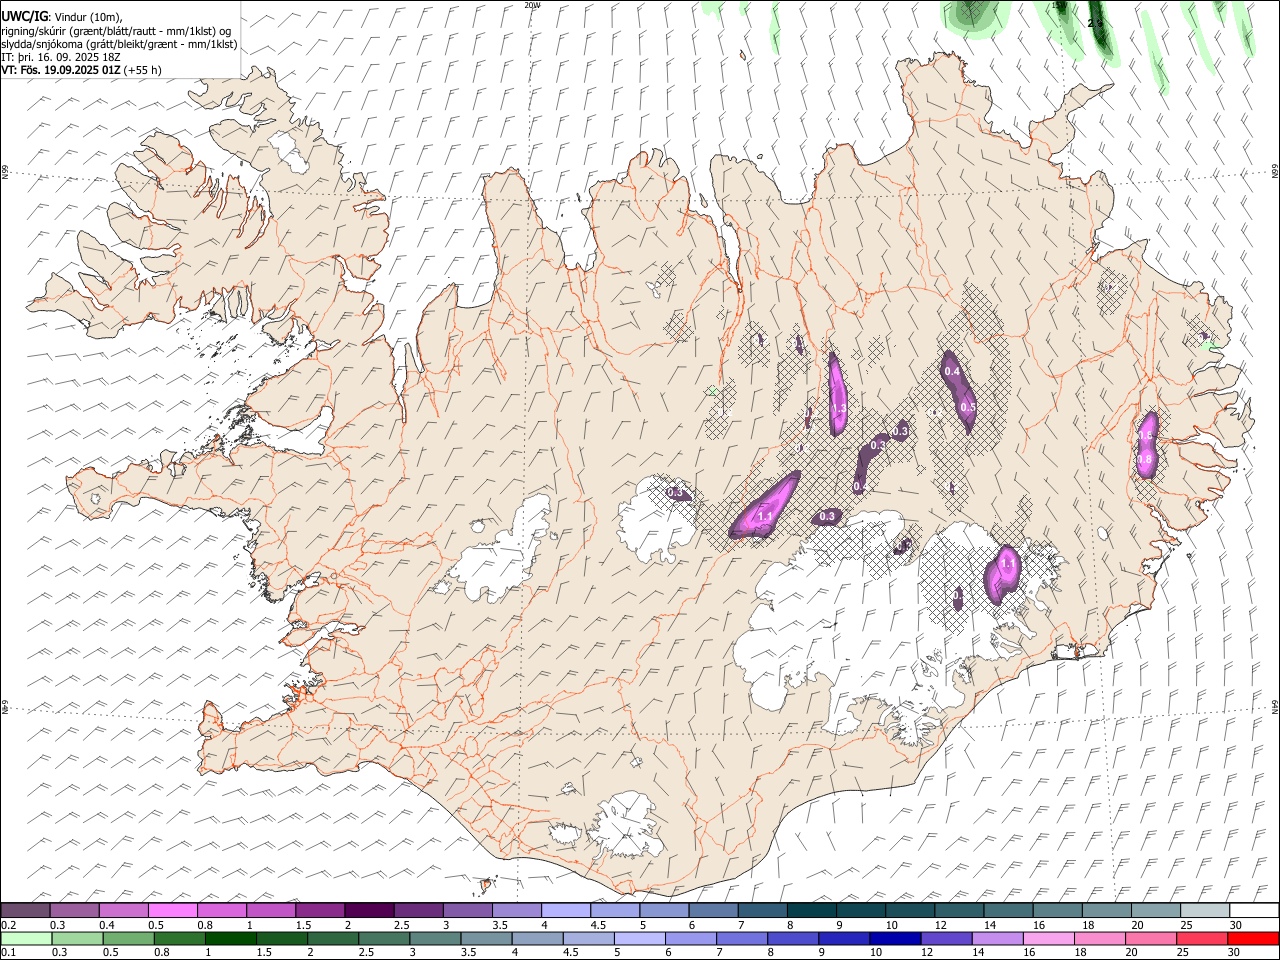The image size is (1280, 960).
Task: Click the '18' label under the top legend row
Action: click(x=1089, y=925)
